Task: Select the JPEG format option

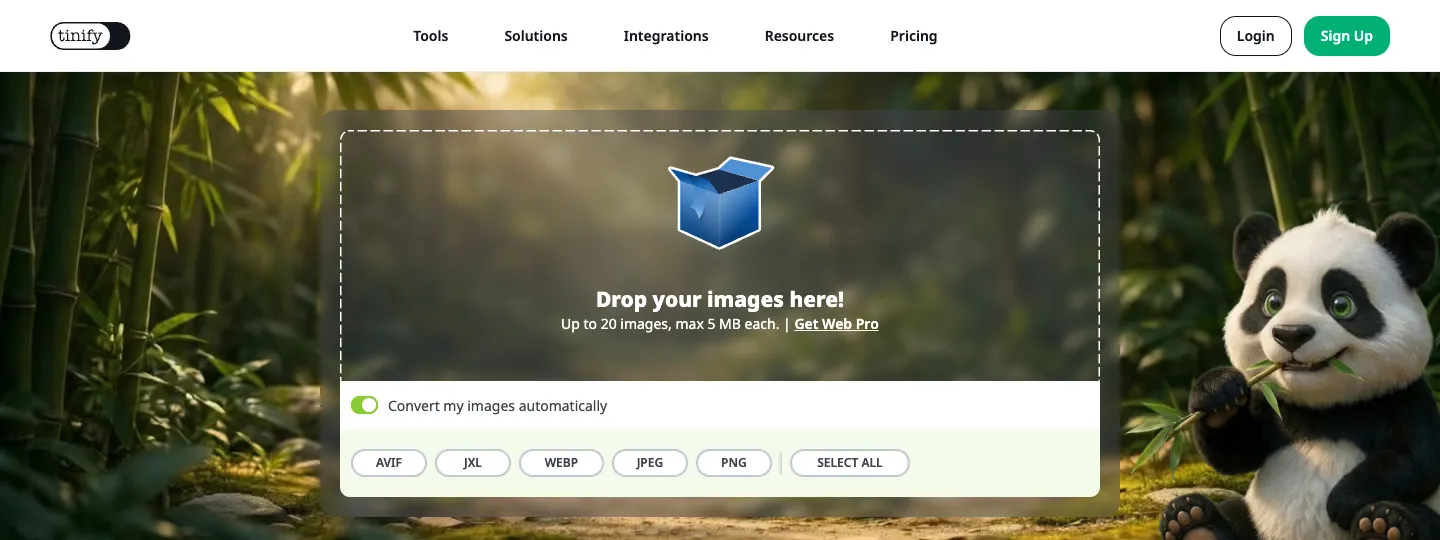Action: (650, 463)
